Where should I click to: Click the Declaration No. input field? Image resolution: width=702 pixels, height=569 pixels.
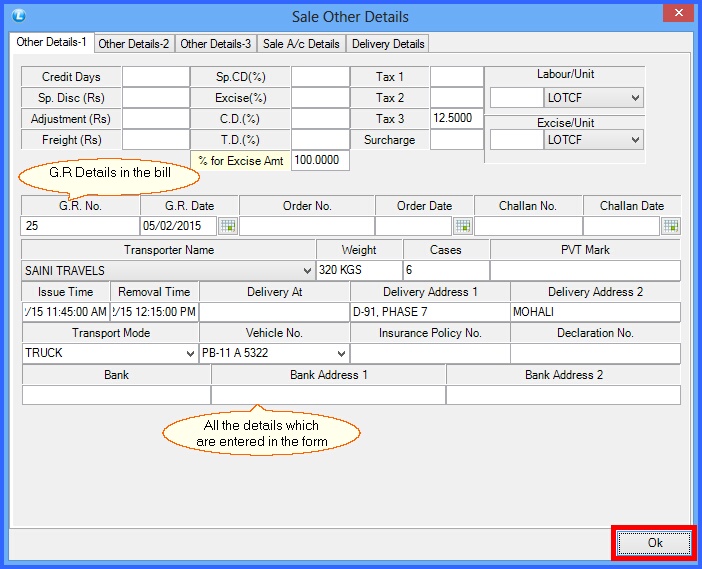pos(595,354)
